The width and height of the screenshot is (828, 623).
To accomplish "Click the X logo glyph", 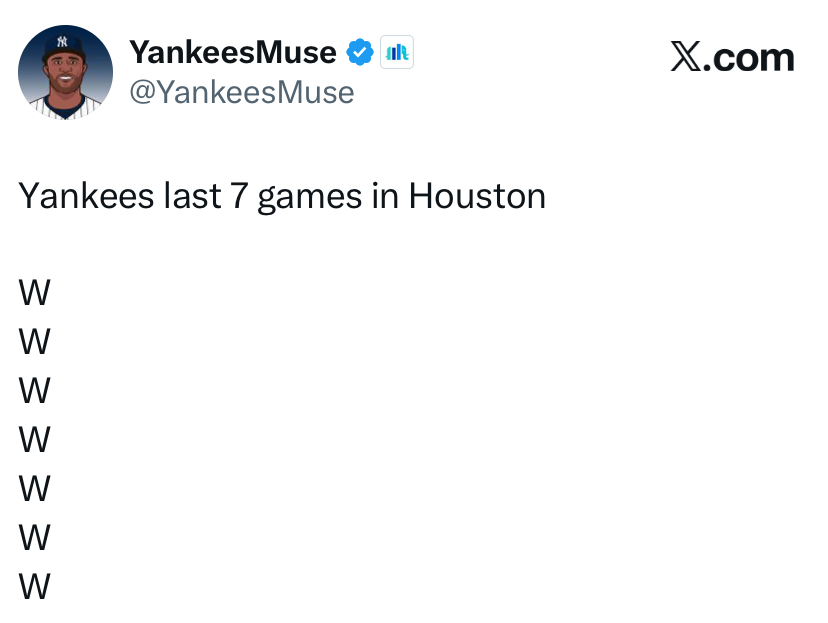I will 685,58.
